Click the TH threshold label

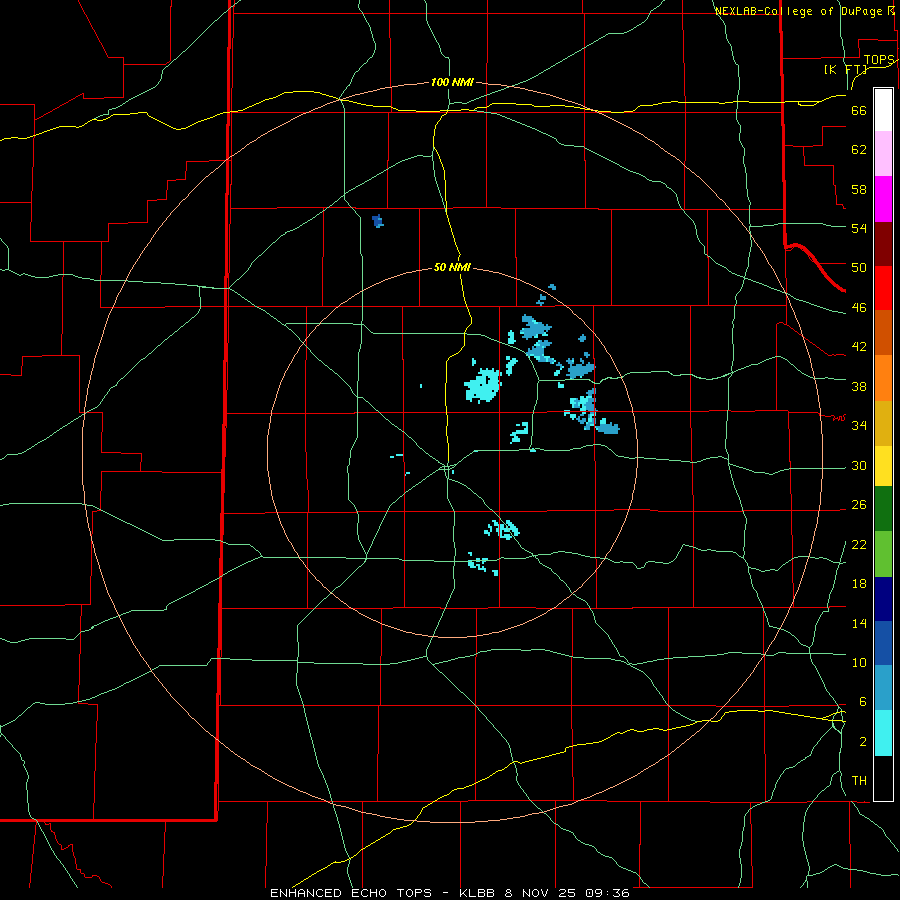coord(859,781)
